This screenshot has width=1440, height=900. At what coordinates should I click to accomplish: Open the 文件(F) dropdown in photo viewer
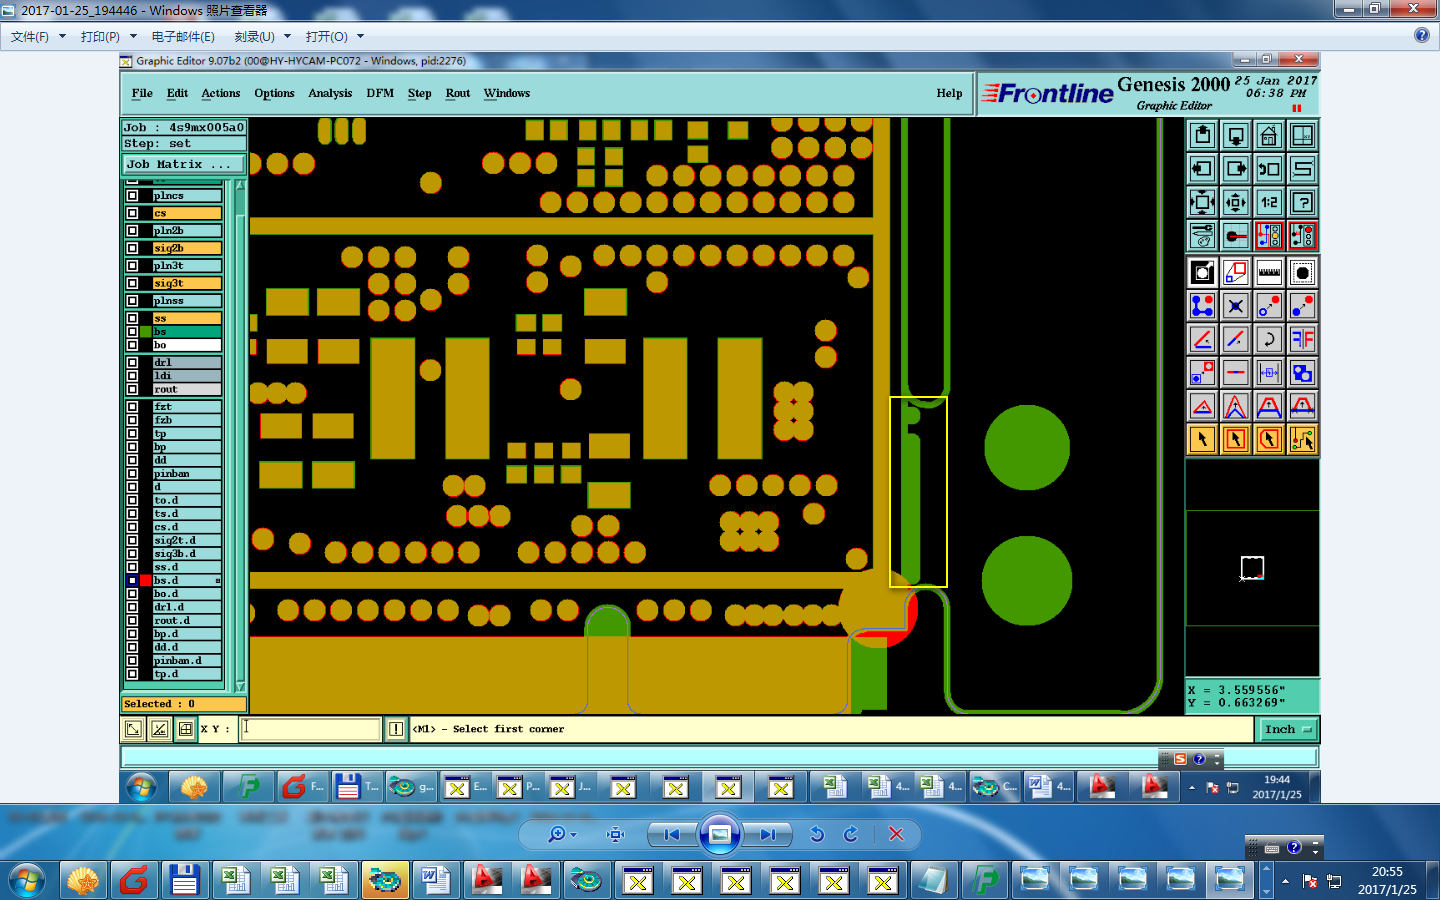[x=38, y=36]
